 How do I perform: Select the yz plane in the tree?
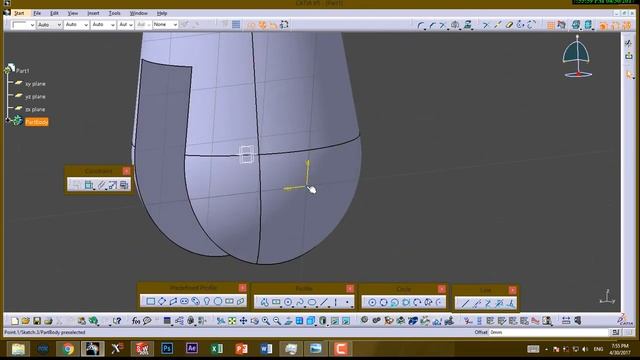[x=35, y=97]
